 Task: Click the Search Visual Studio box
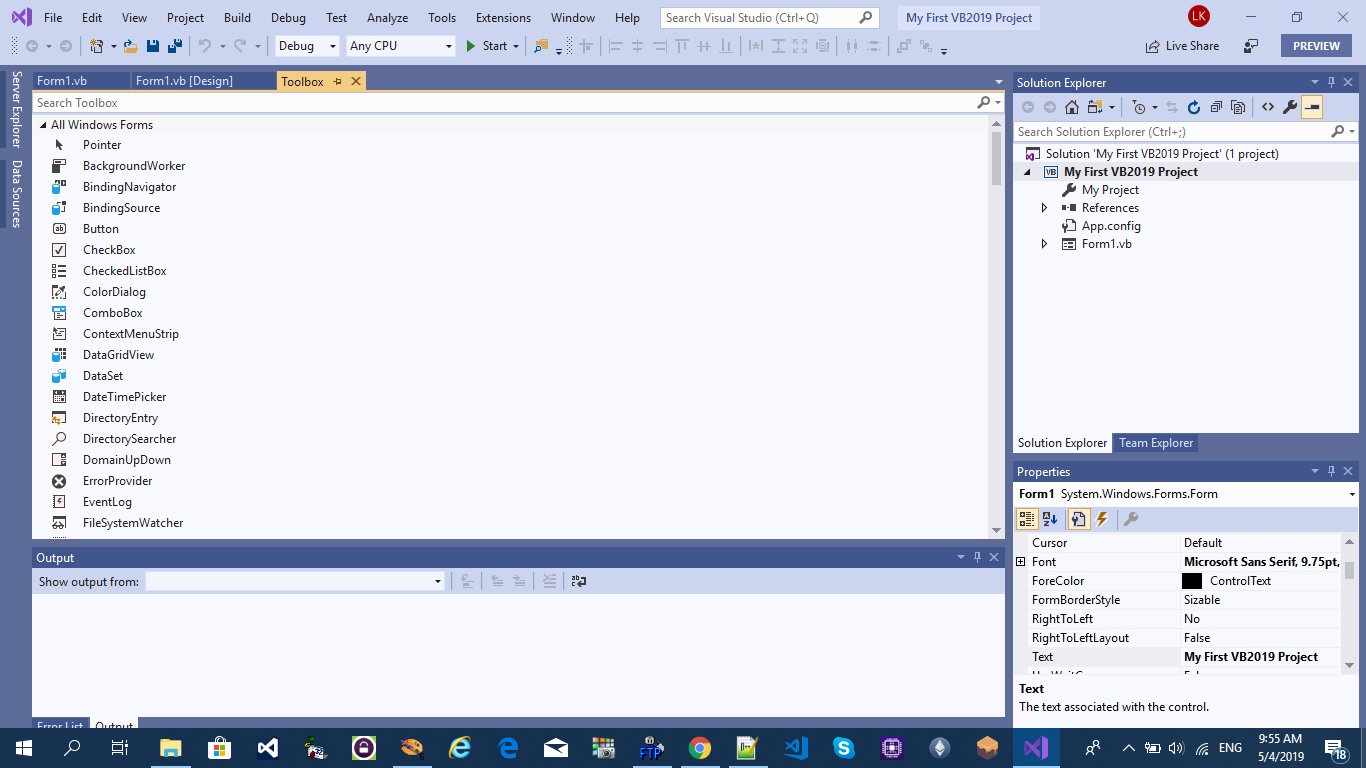pyautogui.click(x=769, y=18)
